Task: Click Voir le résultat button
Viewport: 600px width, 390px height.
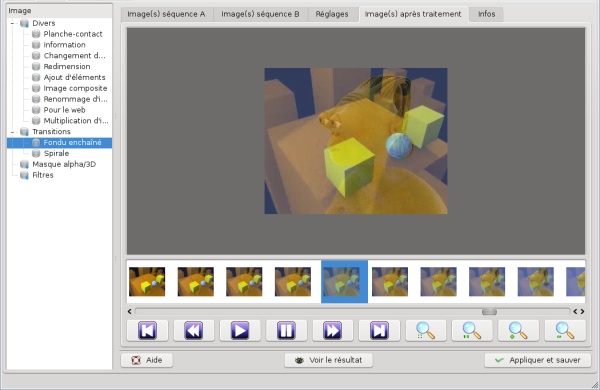Action: [328, 360]
